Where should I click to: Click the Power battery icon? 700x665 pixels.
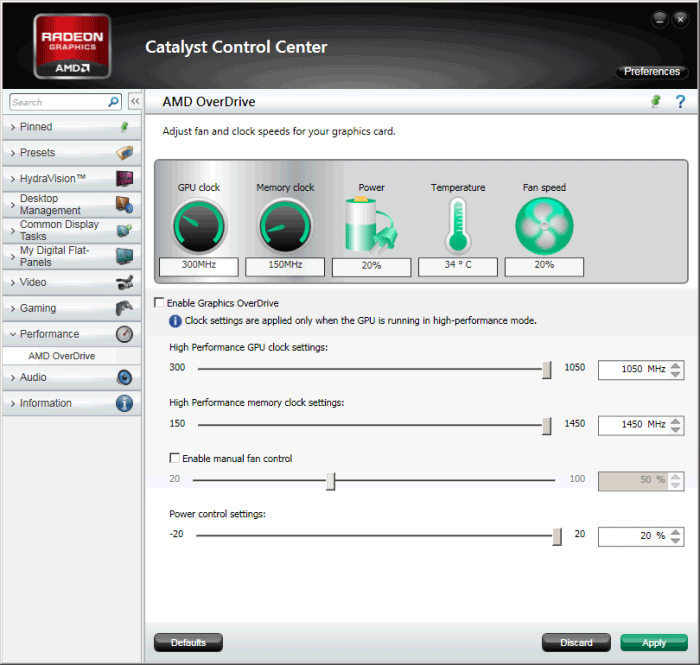371,225
